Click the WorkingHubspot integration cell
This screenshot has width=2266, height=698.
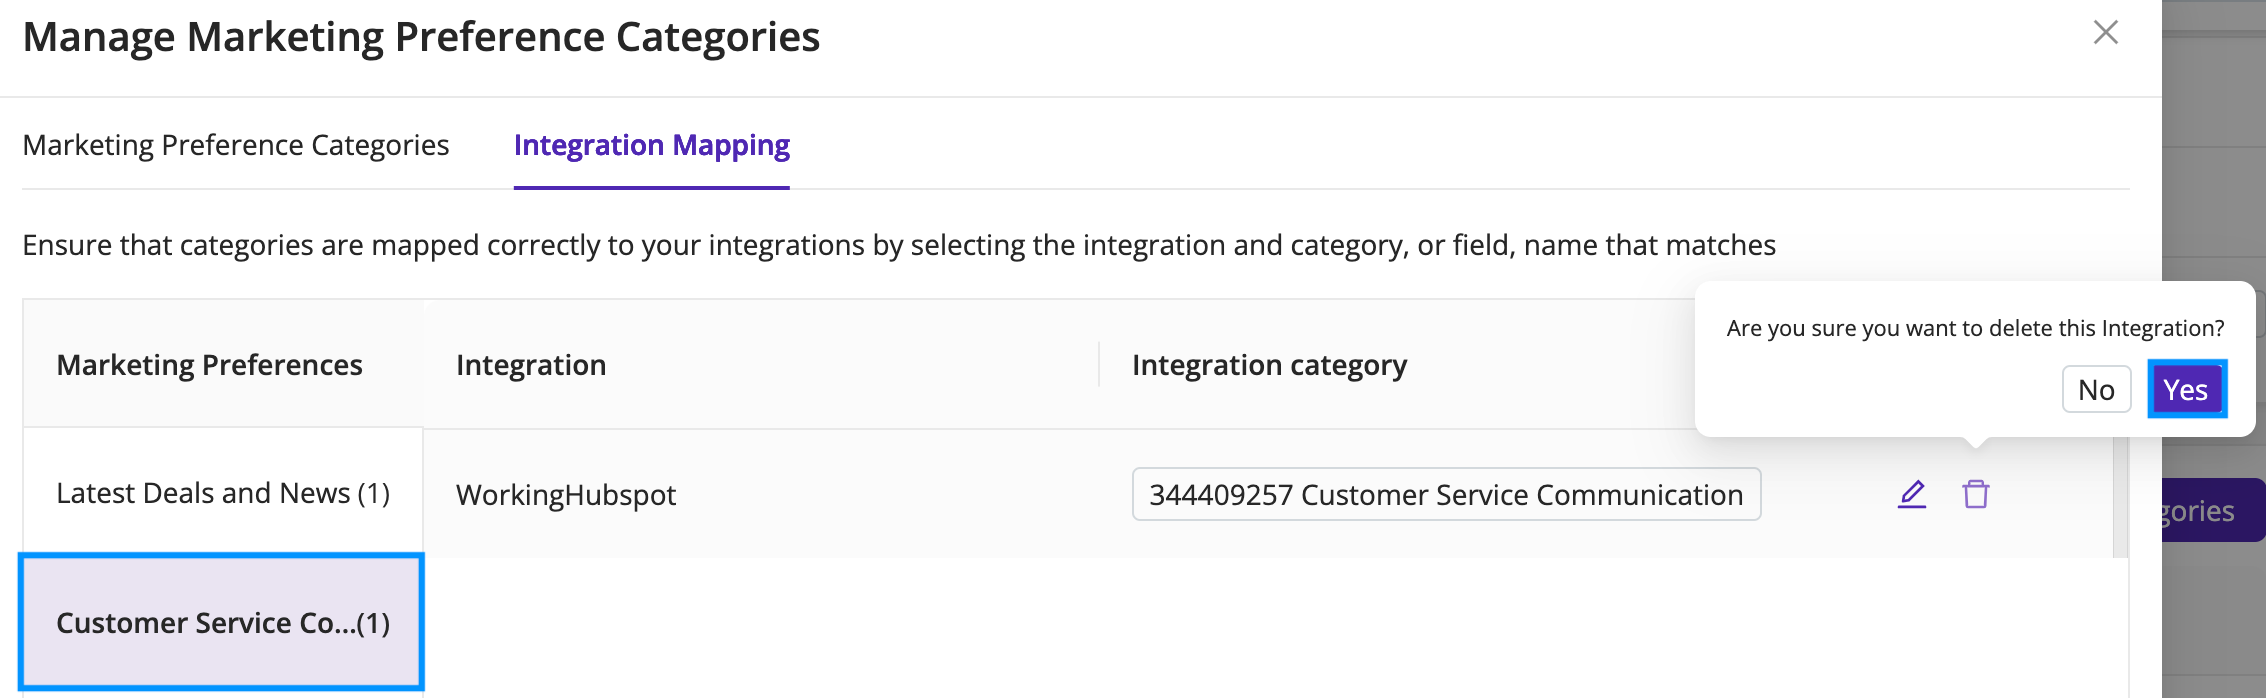(566, 495)
